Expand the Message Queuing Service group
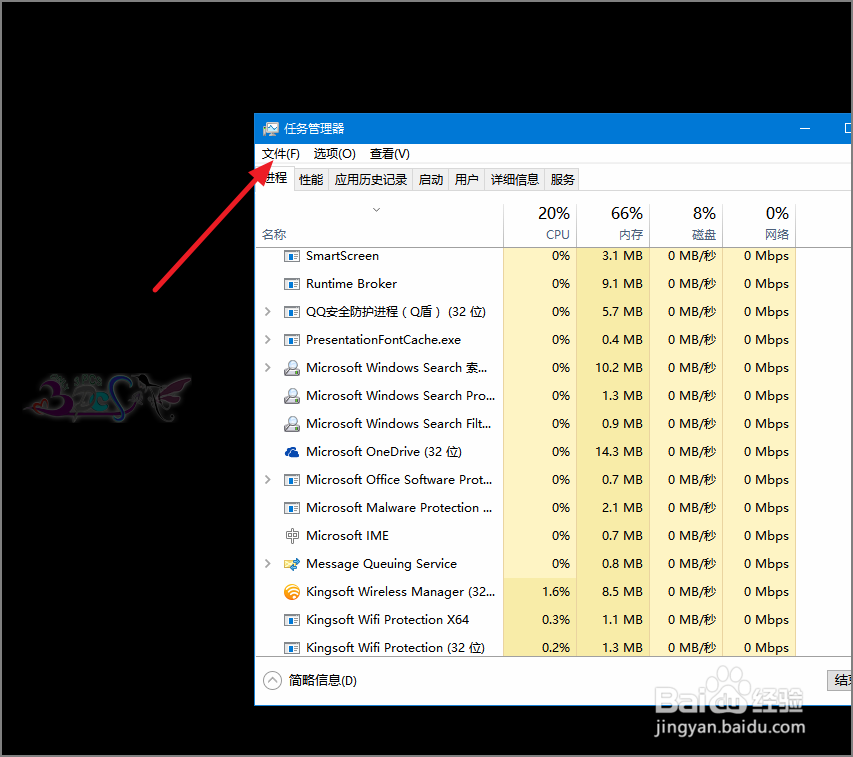853x757 pixels. point(267,563)
